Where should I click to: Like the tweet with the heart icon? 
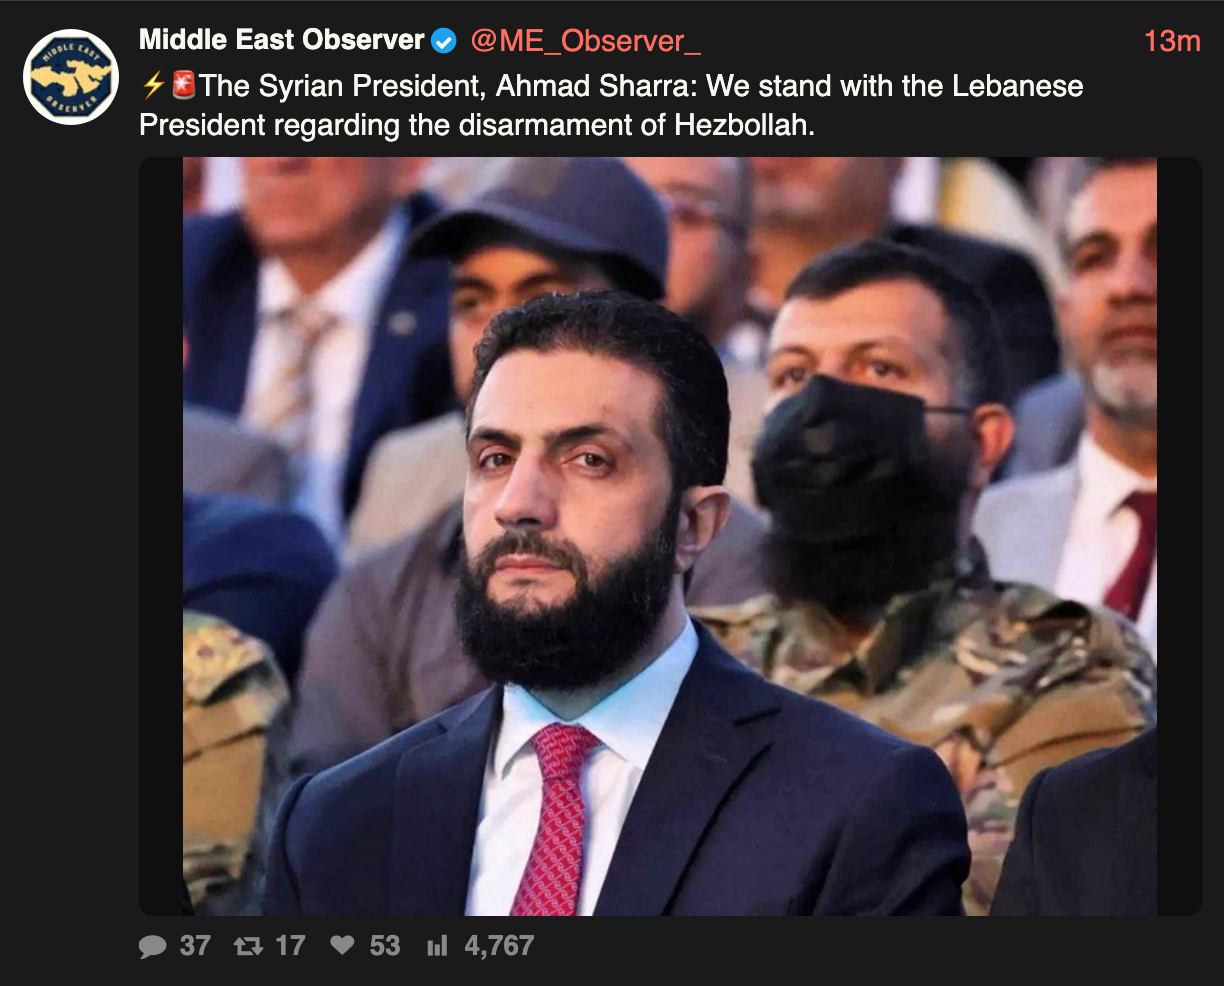click(342, 945)
